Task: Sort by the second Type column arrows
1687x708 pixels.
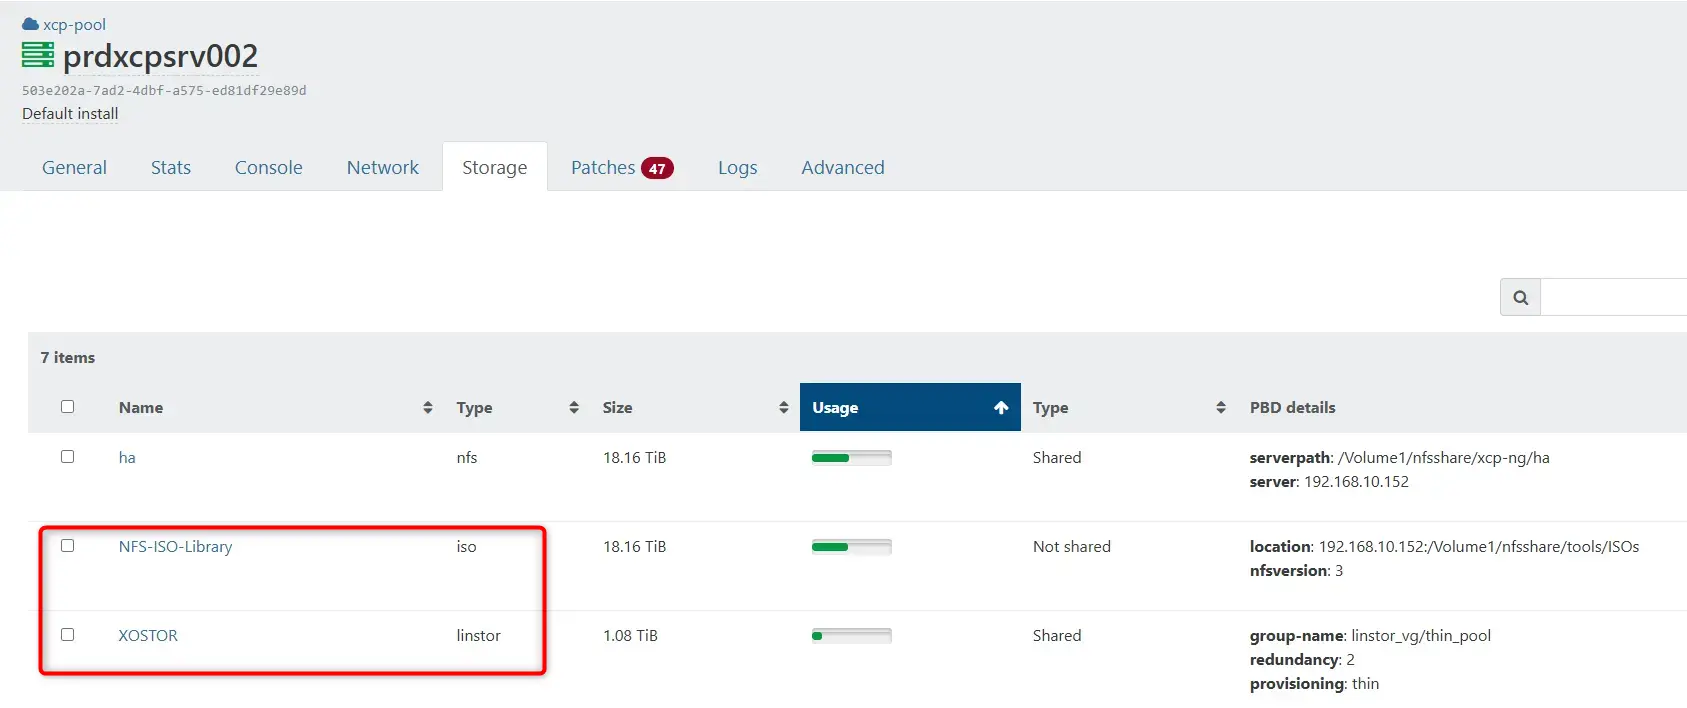Action: pyautogui.click(x=1221, y=407)
